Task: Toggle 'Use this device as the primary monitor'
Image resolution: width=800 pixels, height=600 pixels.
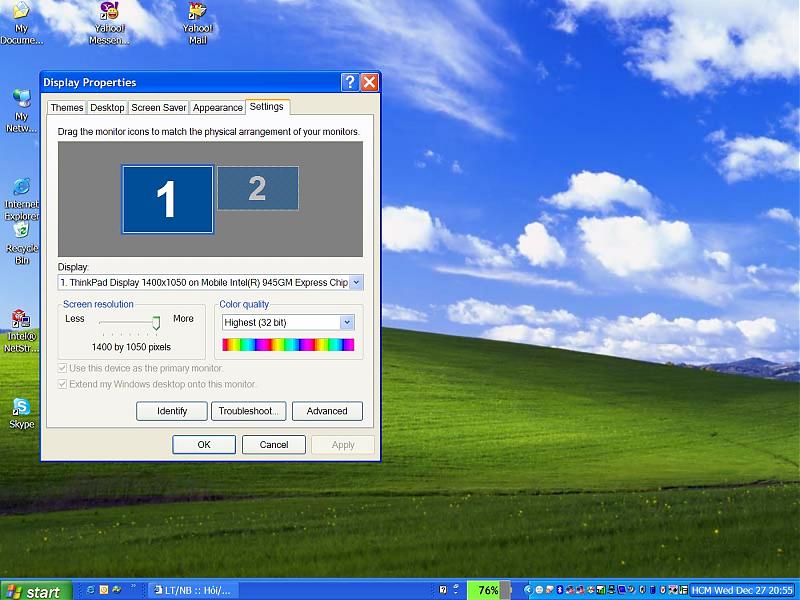Action: tap(63, 368)
